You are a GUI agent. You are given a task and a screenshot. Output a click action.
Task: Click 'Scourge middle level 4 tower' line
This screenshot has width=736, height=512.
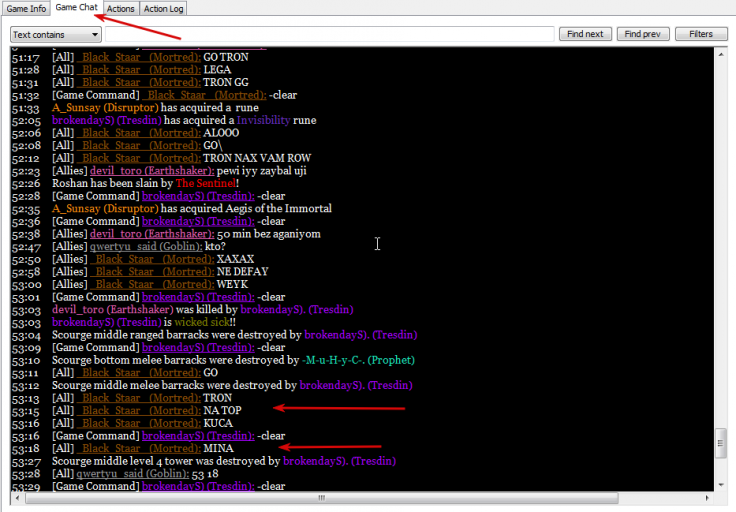(x=224, y=461)
